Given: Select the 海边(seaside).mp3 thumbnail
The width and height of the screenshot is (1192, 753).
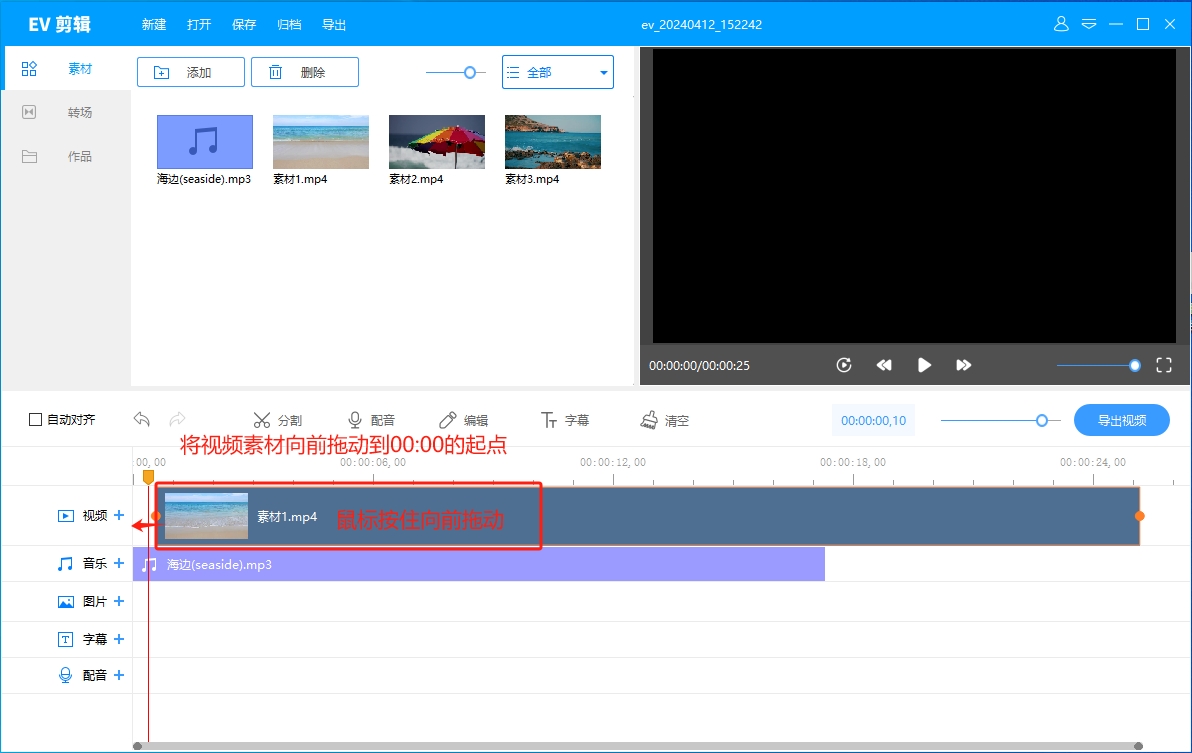Looking at the screenshot, I should (204, 141).
